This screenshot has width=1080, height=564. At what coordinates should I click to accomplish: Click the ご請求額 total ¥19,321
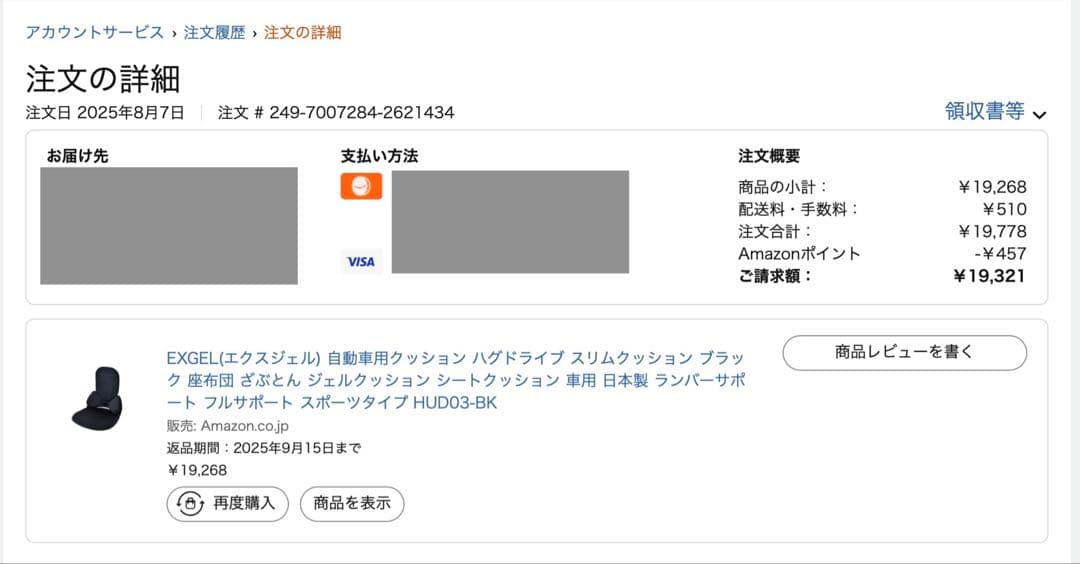click(989, 276)
